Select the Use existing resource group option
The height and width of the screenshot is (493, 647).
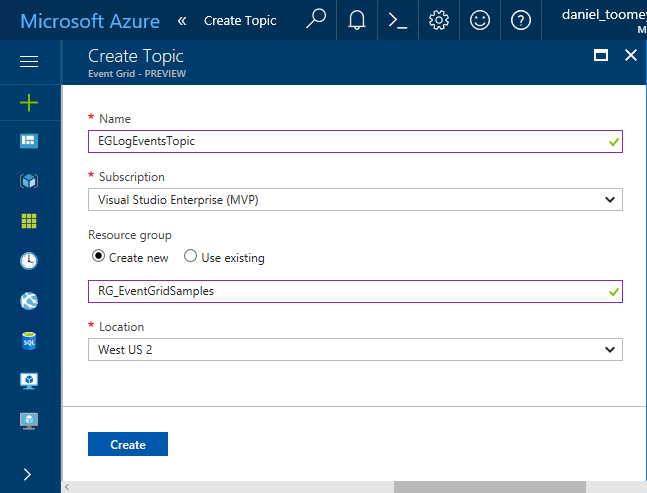coord(190,257)
